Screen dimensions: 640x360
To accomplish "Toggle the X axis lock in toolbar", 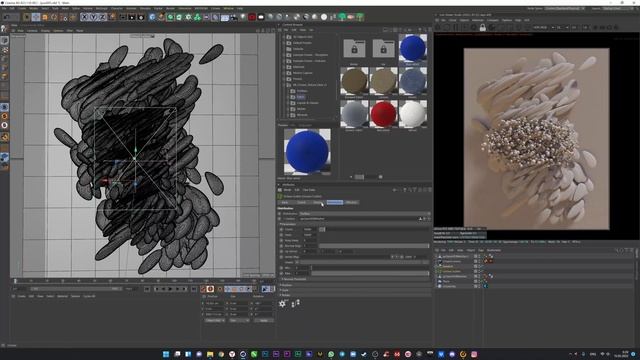I will click(84, 17).
